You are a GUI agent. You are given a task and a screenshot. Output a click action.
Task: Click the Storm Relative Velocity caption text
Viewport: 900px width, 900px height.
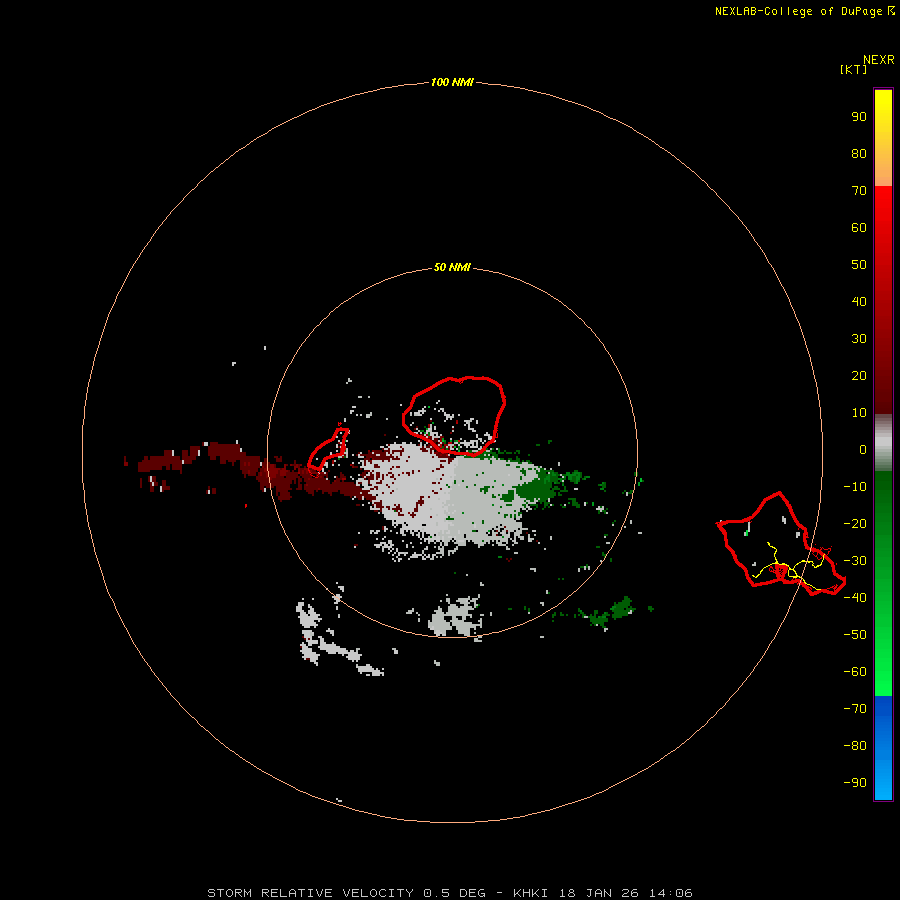[449, 893]
